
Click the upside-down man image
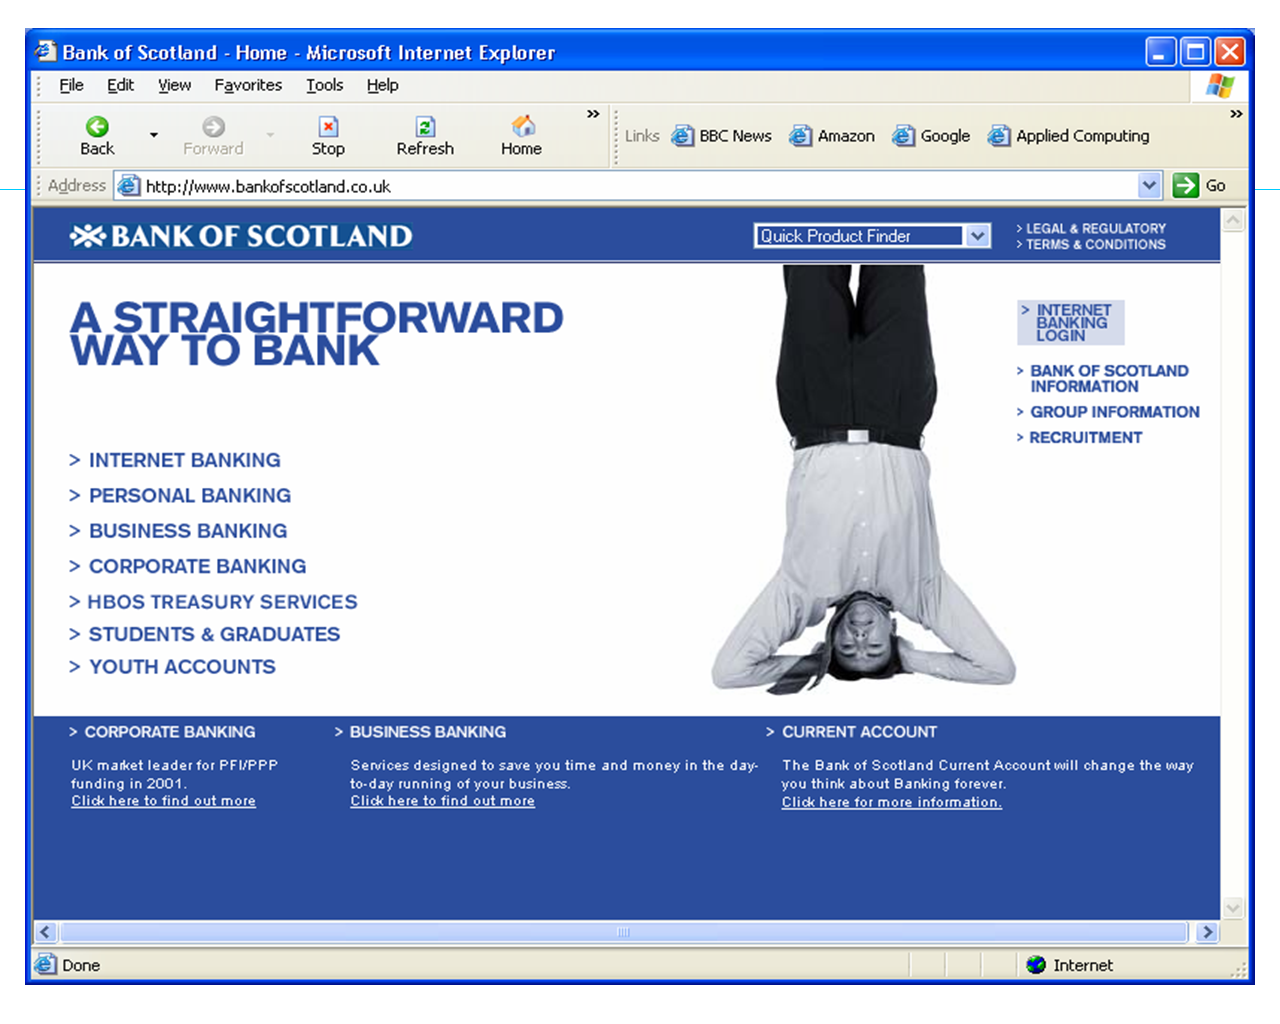coord(863,480)
